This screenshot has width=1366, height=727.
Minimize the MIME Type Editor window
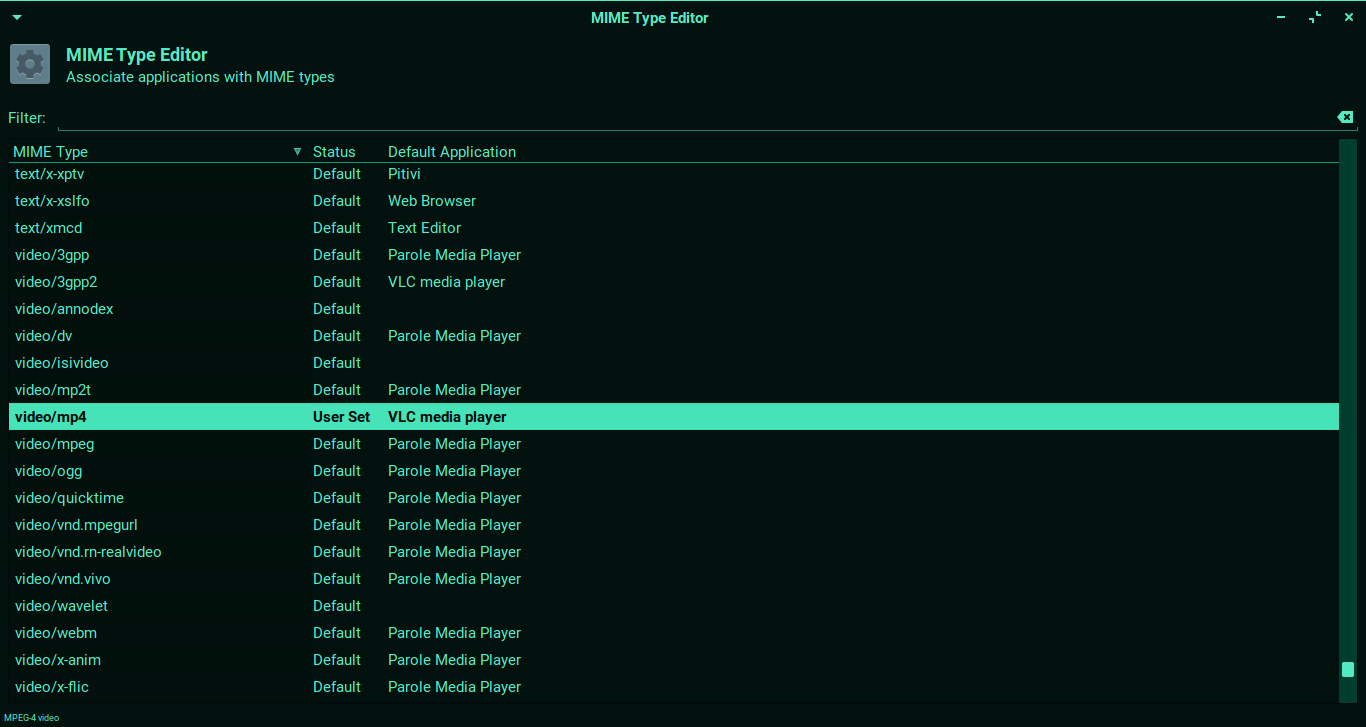click(x=1281, y=18)
